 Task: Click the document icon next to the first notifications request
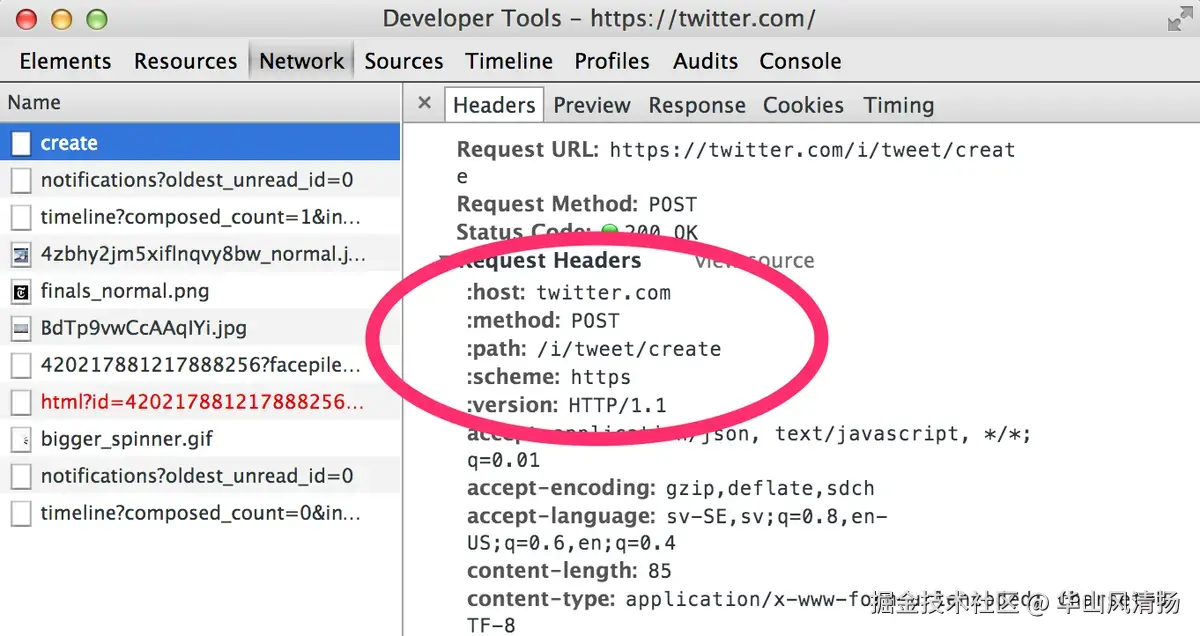[22, 180]
